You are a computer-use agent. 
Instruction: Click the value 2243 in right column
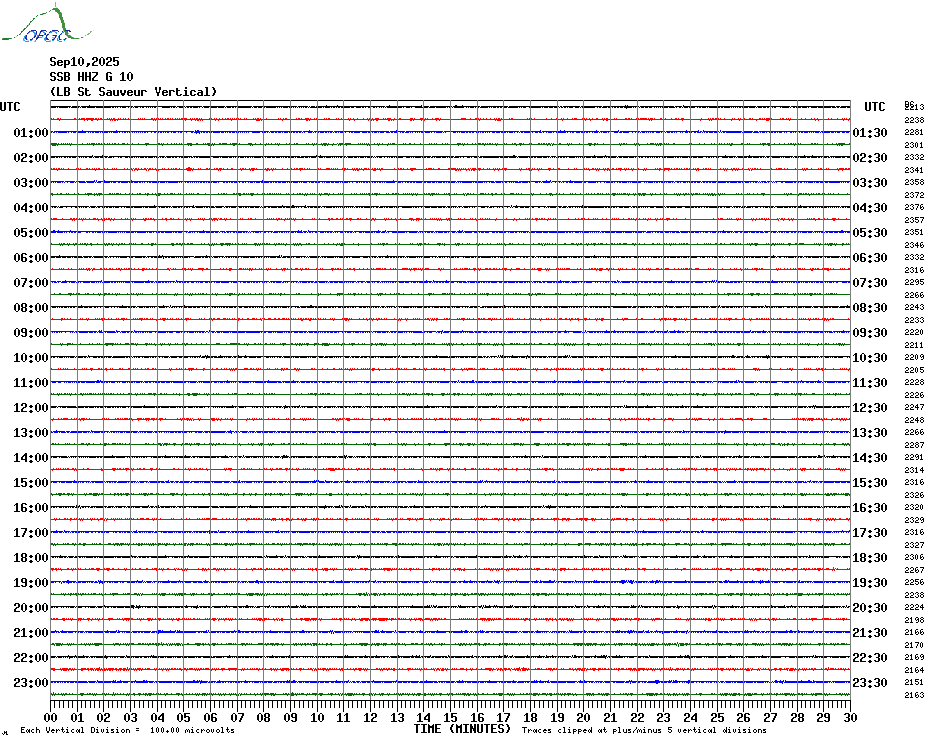tap(914, 307)
